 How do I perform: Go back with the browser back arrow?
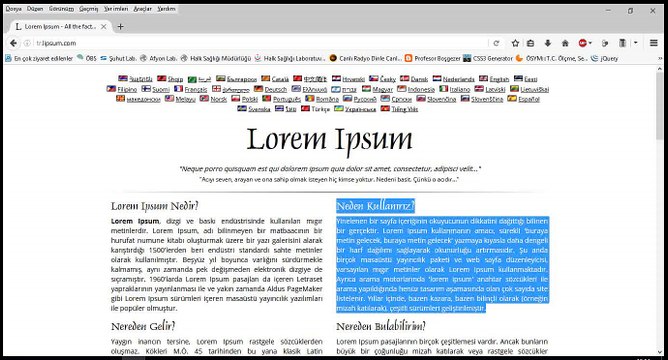(x=13, y=43)
